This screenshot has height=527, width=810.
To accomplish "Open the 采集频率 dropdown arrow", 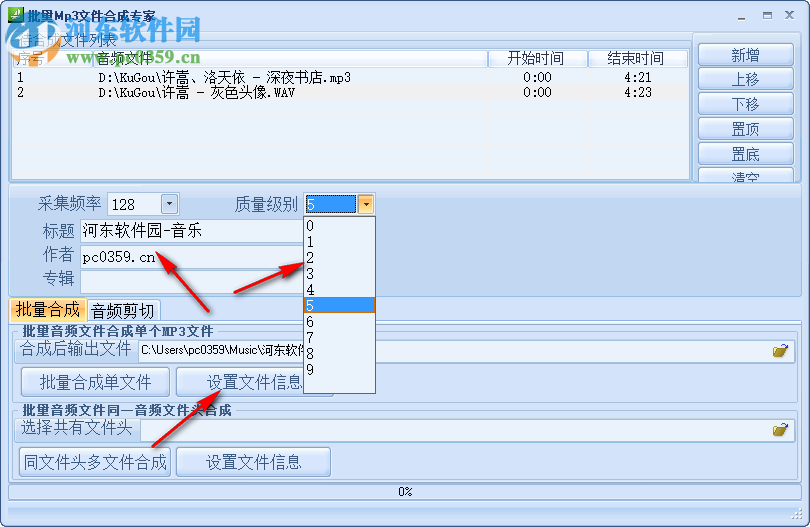I will pyautogui.click(x=169, y=204).
